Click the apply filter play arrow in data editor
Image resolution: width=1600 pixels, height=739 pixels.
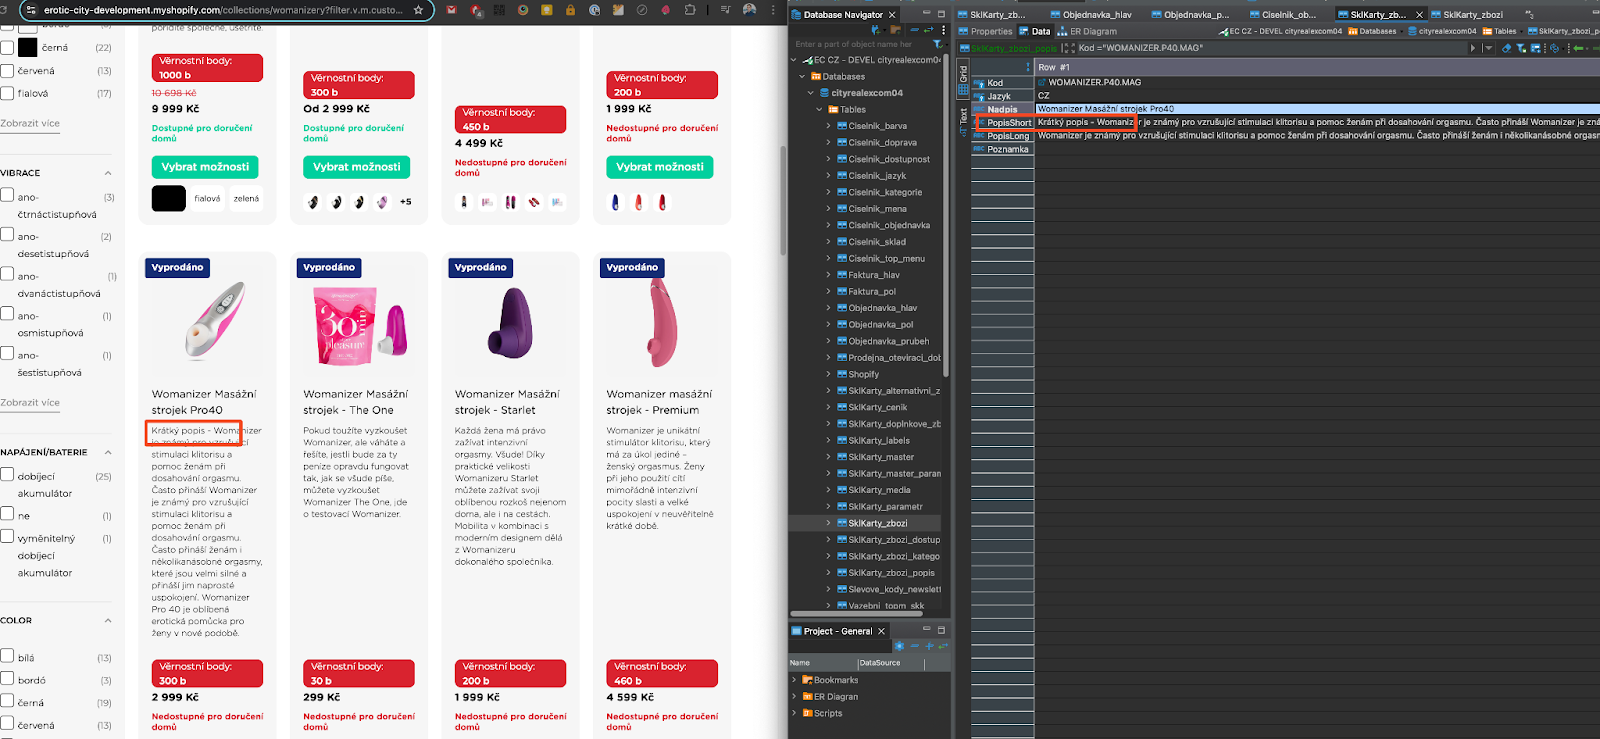(1472, 48)
